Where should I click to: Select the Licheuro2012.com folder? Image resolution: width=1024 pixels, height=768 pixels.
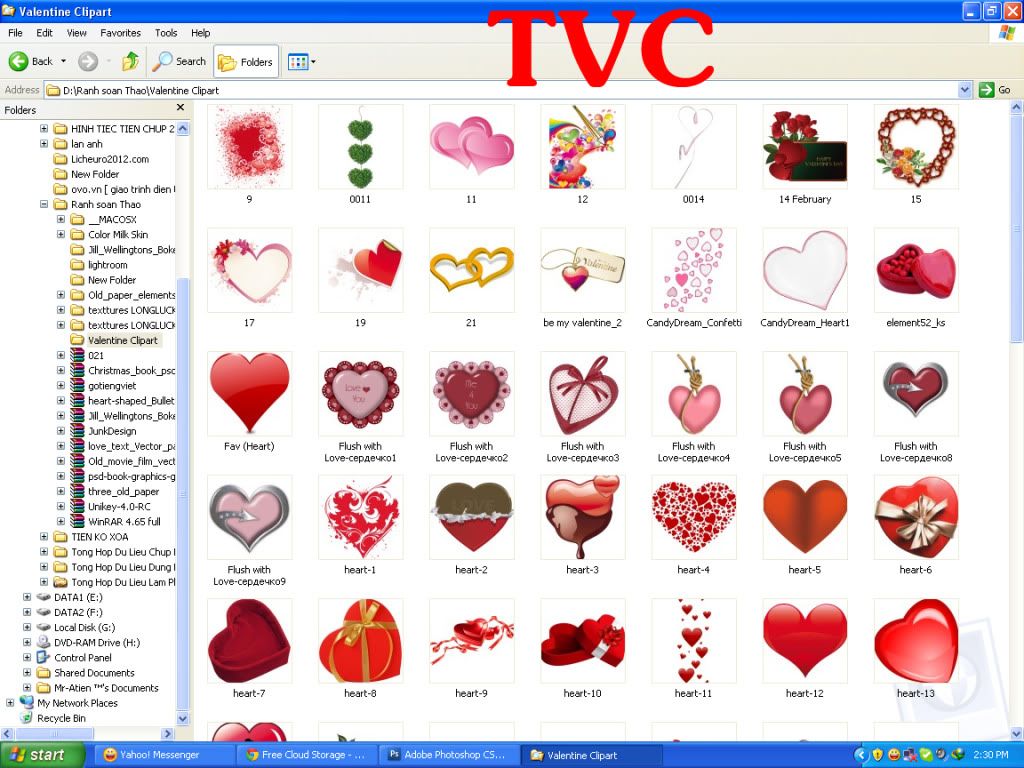(x=110, y=159)
